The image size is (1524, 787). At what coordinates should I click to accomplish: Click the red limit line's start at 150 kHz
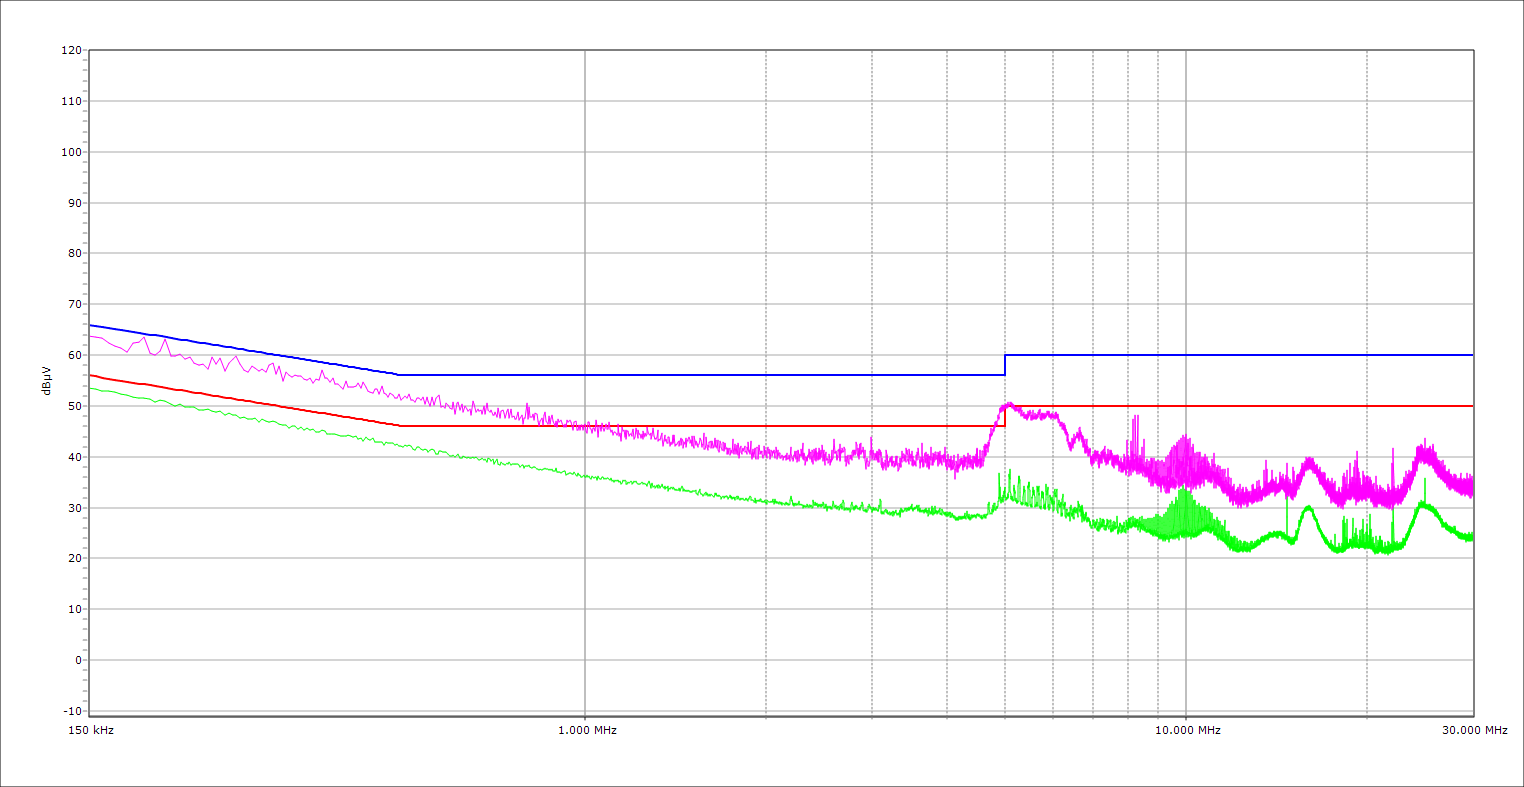coord(91,375)
